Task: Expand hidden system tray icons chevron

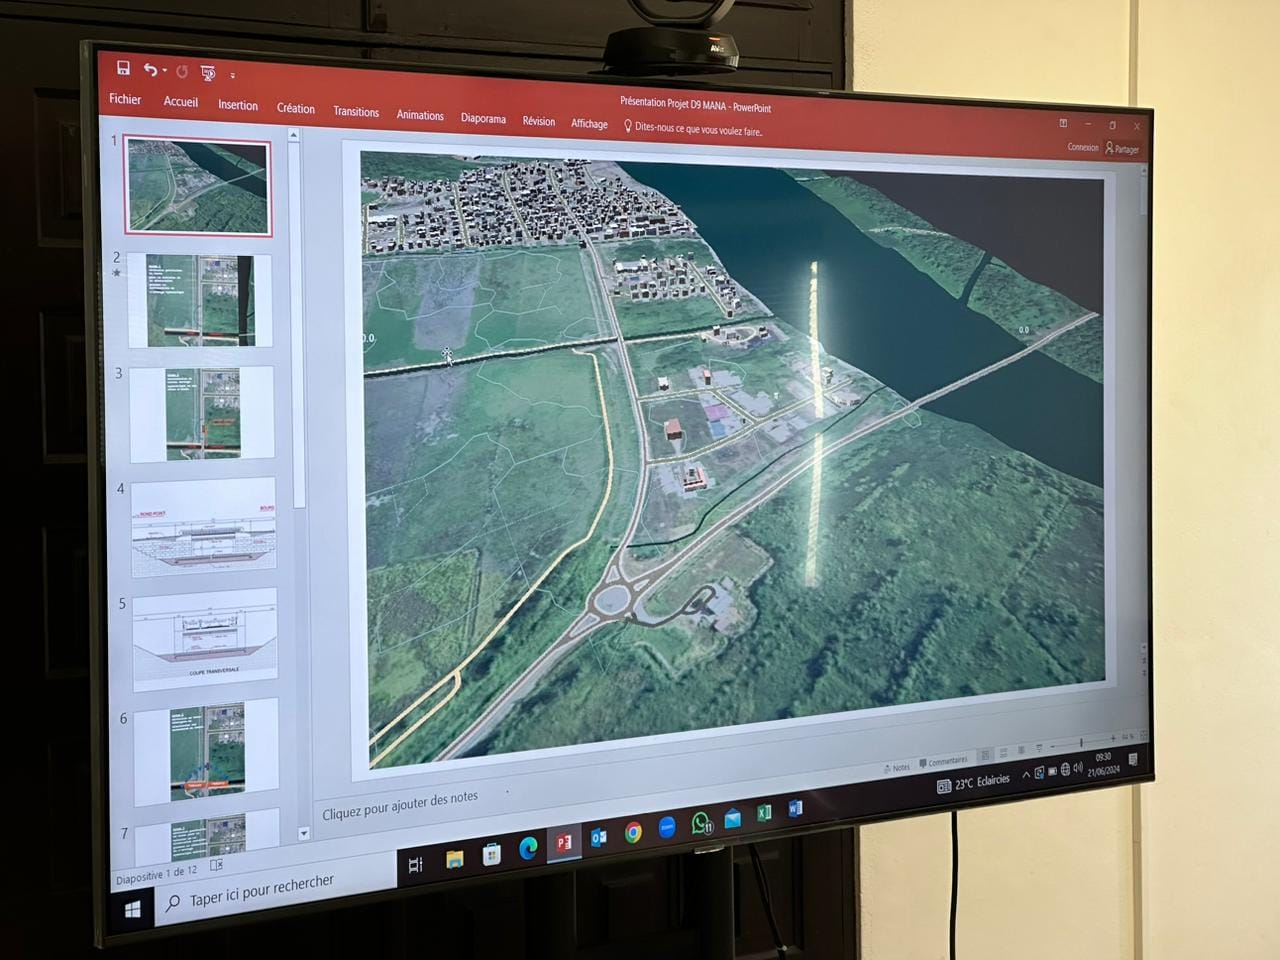Action: coord(1026,775)
